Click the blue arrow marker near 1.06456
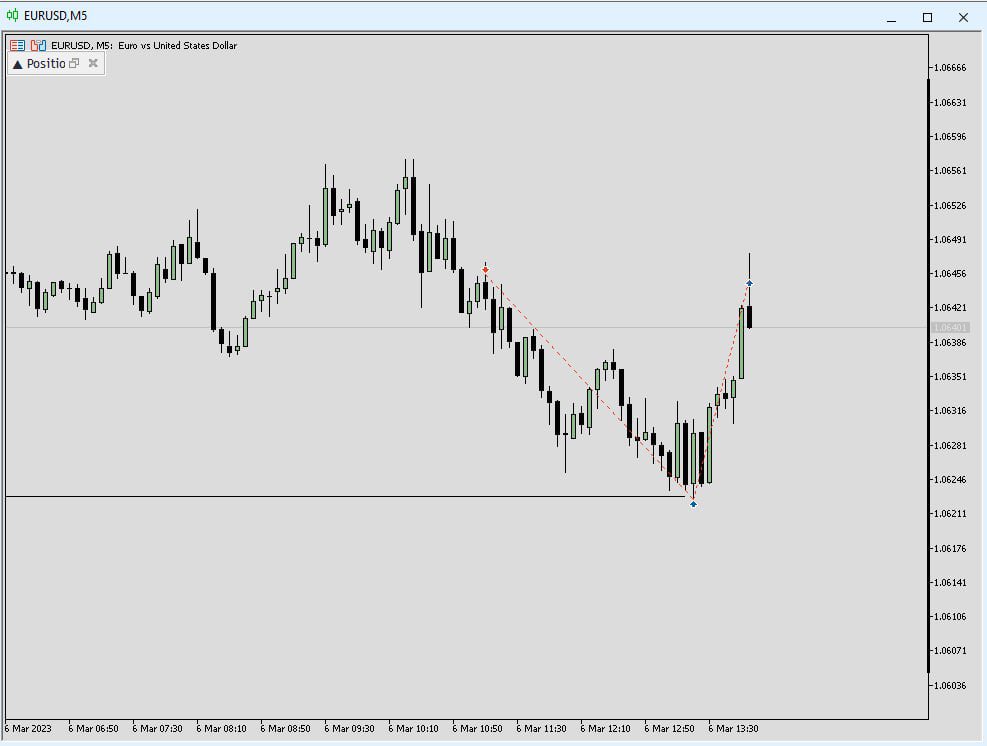The height and width of the screenshot is (746, 987). click(749, 283)
